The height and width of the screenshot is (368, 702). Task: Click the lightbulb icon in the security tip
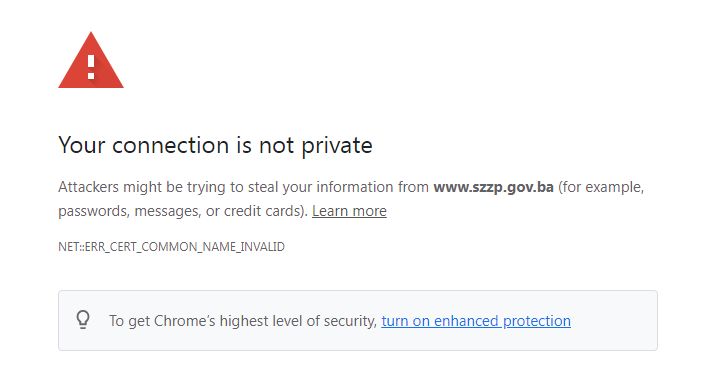tap(83, 320)
